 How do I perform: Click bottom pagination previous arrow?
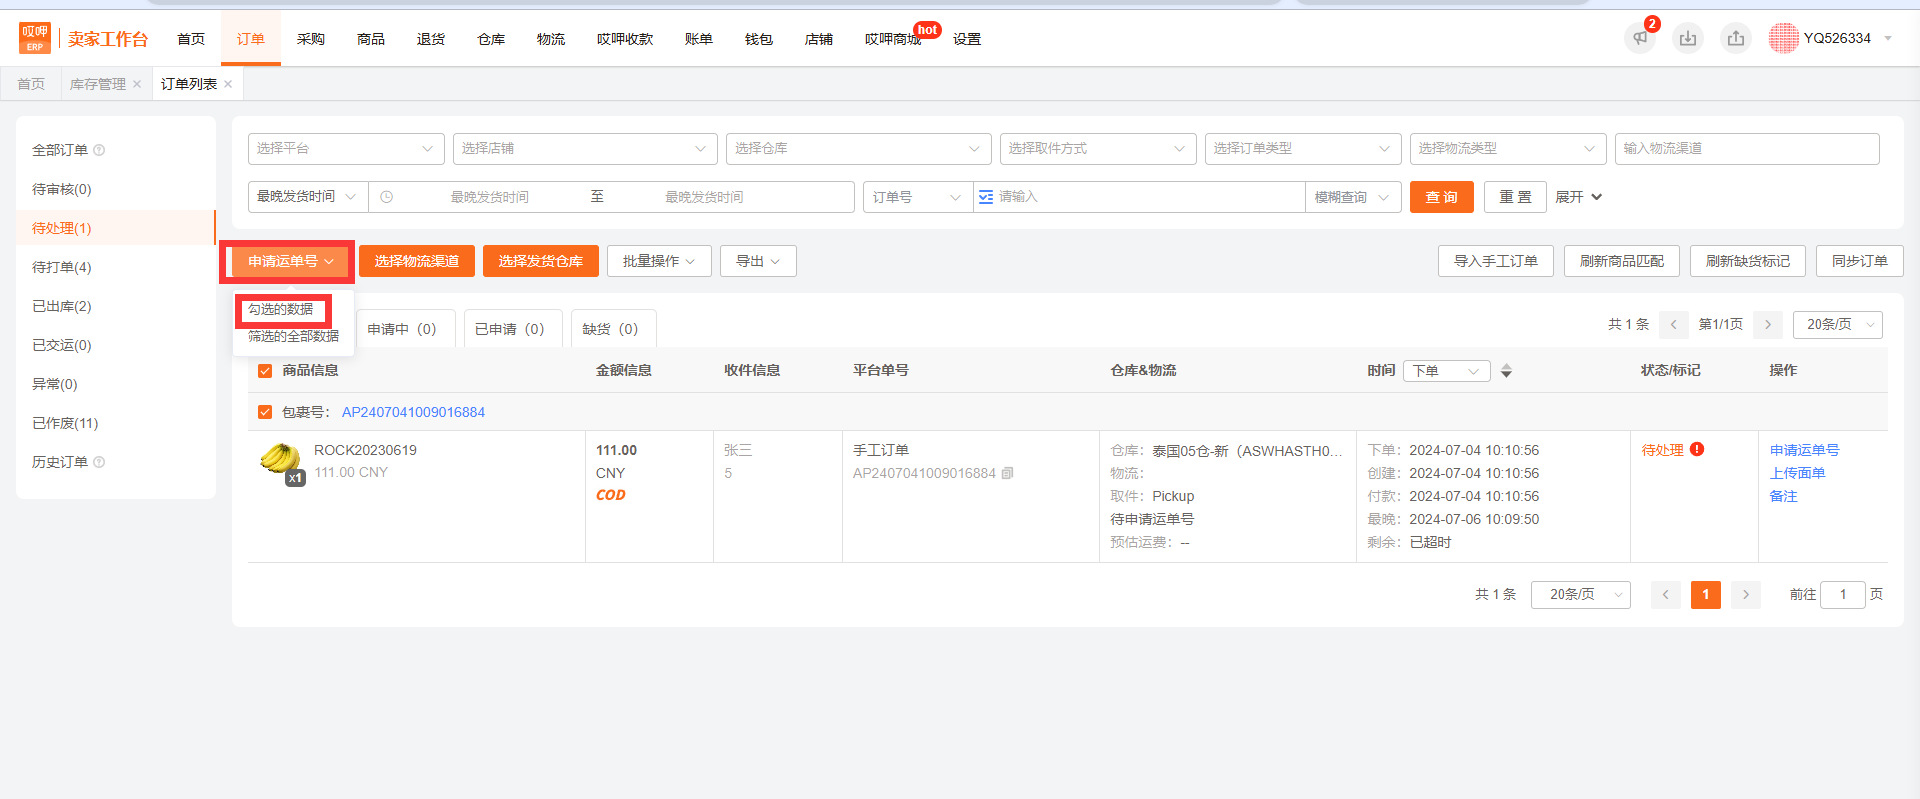tap(1665, 594)
